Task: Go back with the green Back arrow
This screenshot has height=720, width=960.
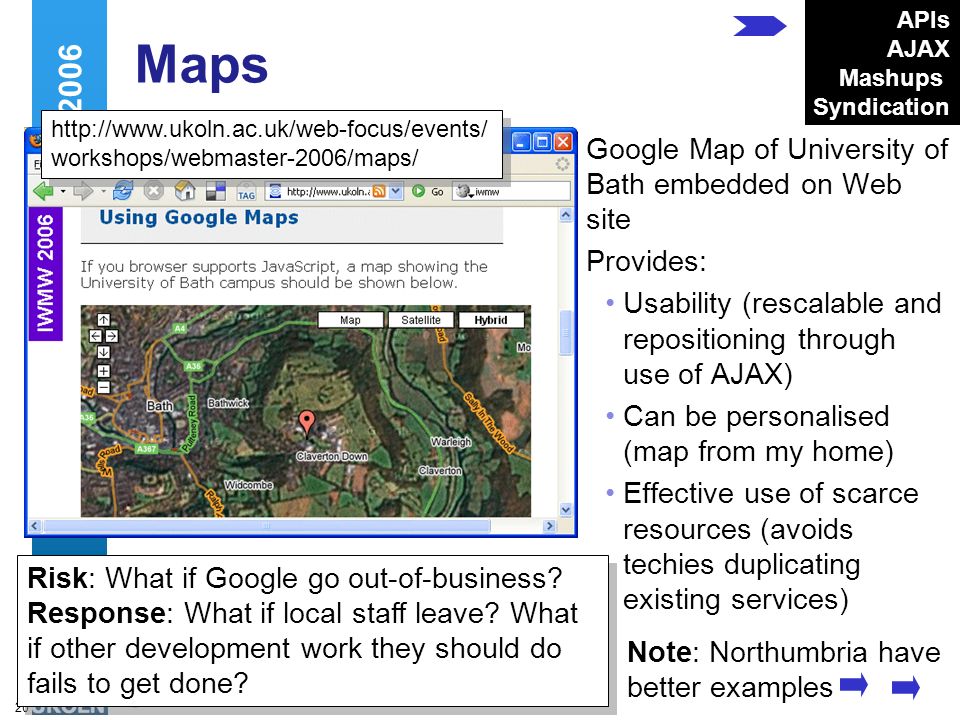Action: click(43, 192)
